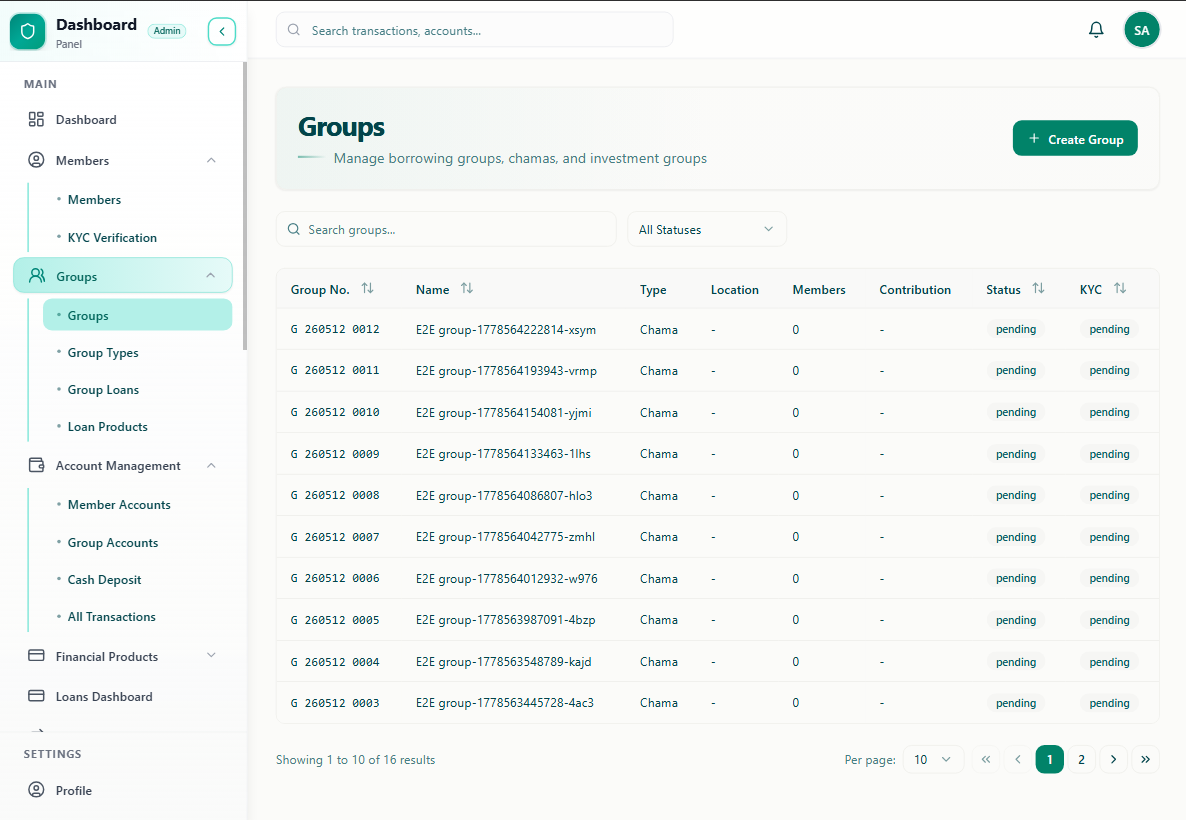Open notifications bell

[x=1096, y=30]
